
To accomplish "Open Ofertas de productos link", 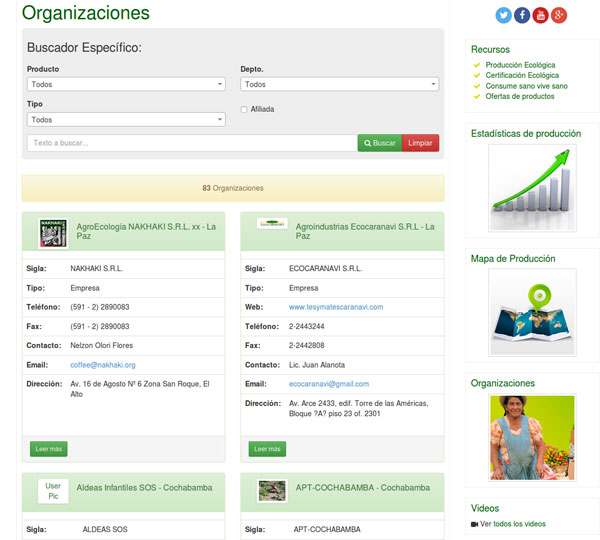I will click(520, 96).
